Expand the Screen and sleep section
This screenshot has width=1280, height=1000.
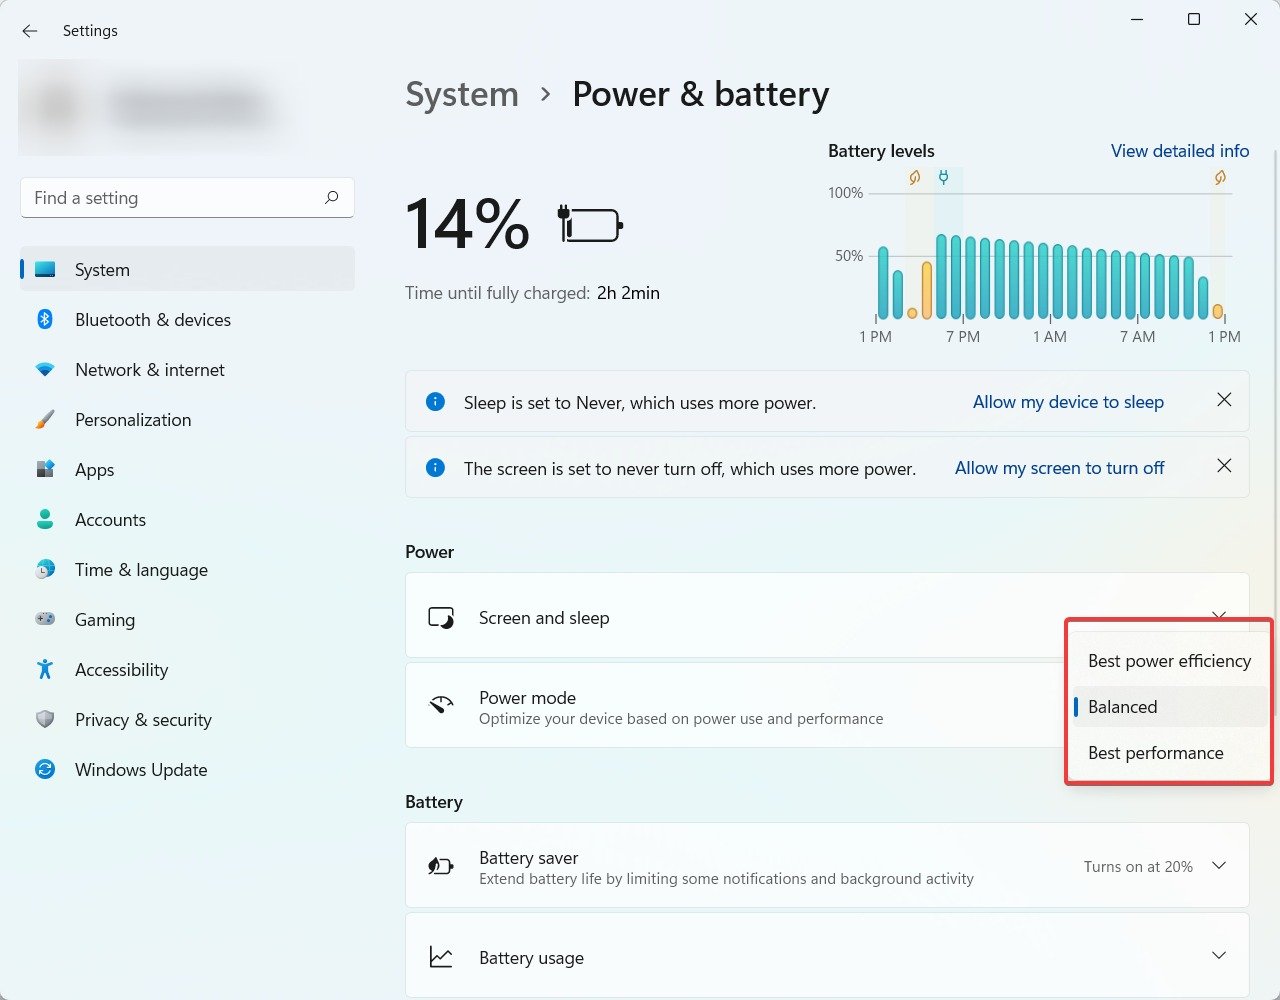1219,615
